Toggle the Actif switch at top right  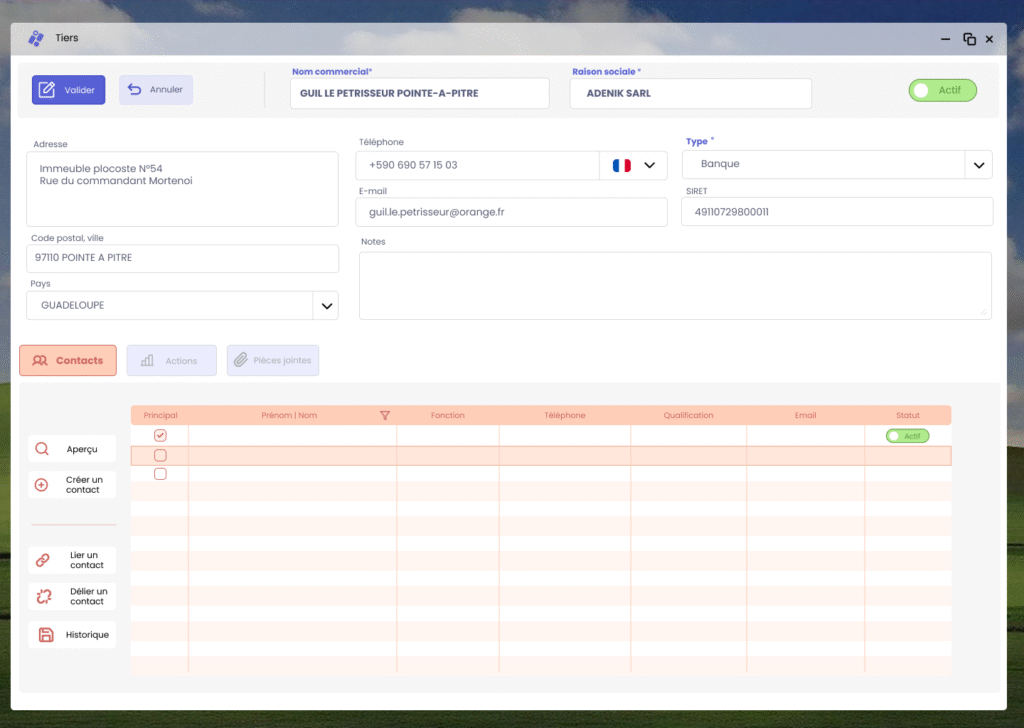pos(942,90)
